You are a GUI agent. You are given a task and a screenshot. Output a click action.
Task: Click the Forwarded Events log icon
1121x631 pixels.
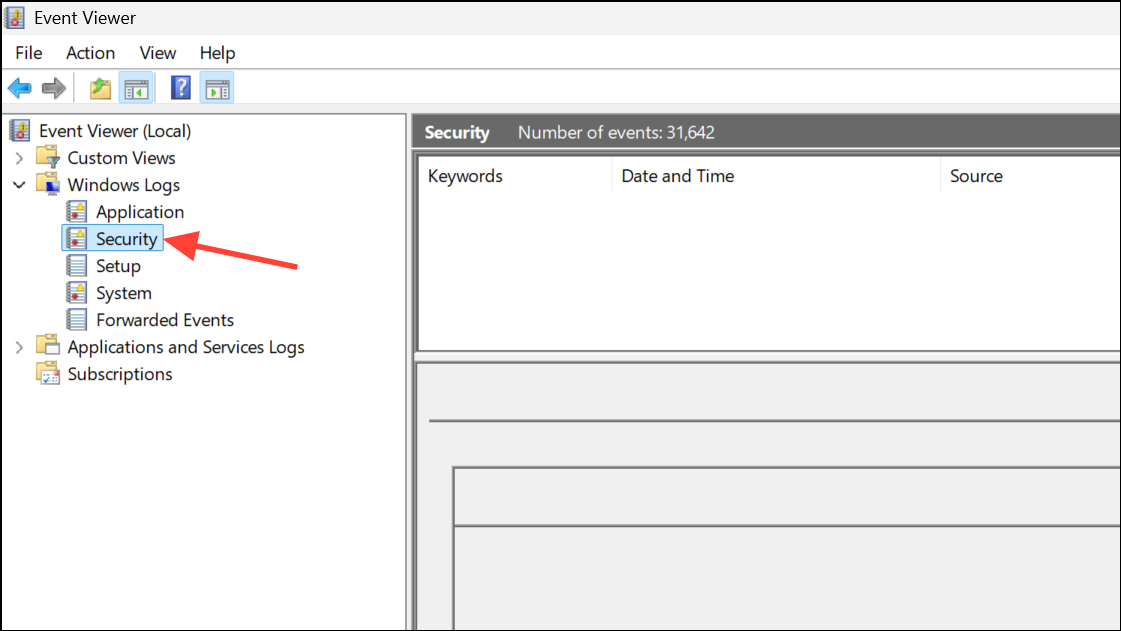click(76, 319)
